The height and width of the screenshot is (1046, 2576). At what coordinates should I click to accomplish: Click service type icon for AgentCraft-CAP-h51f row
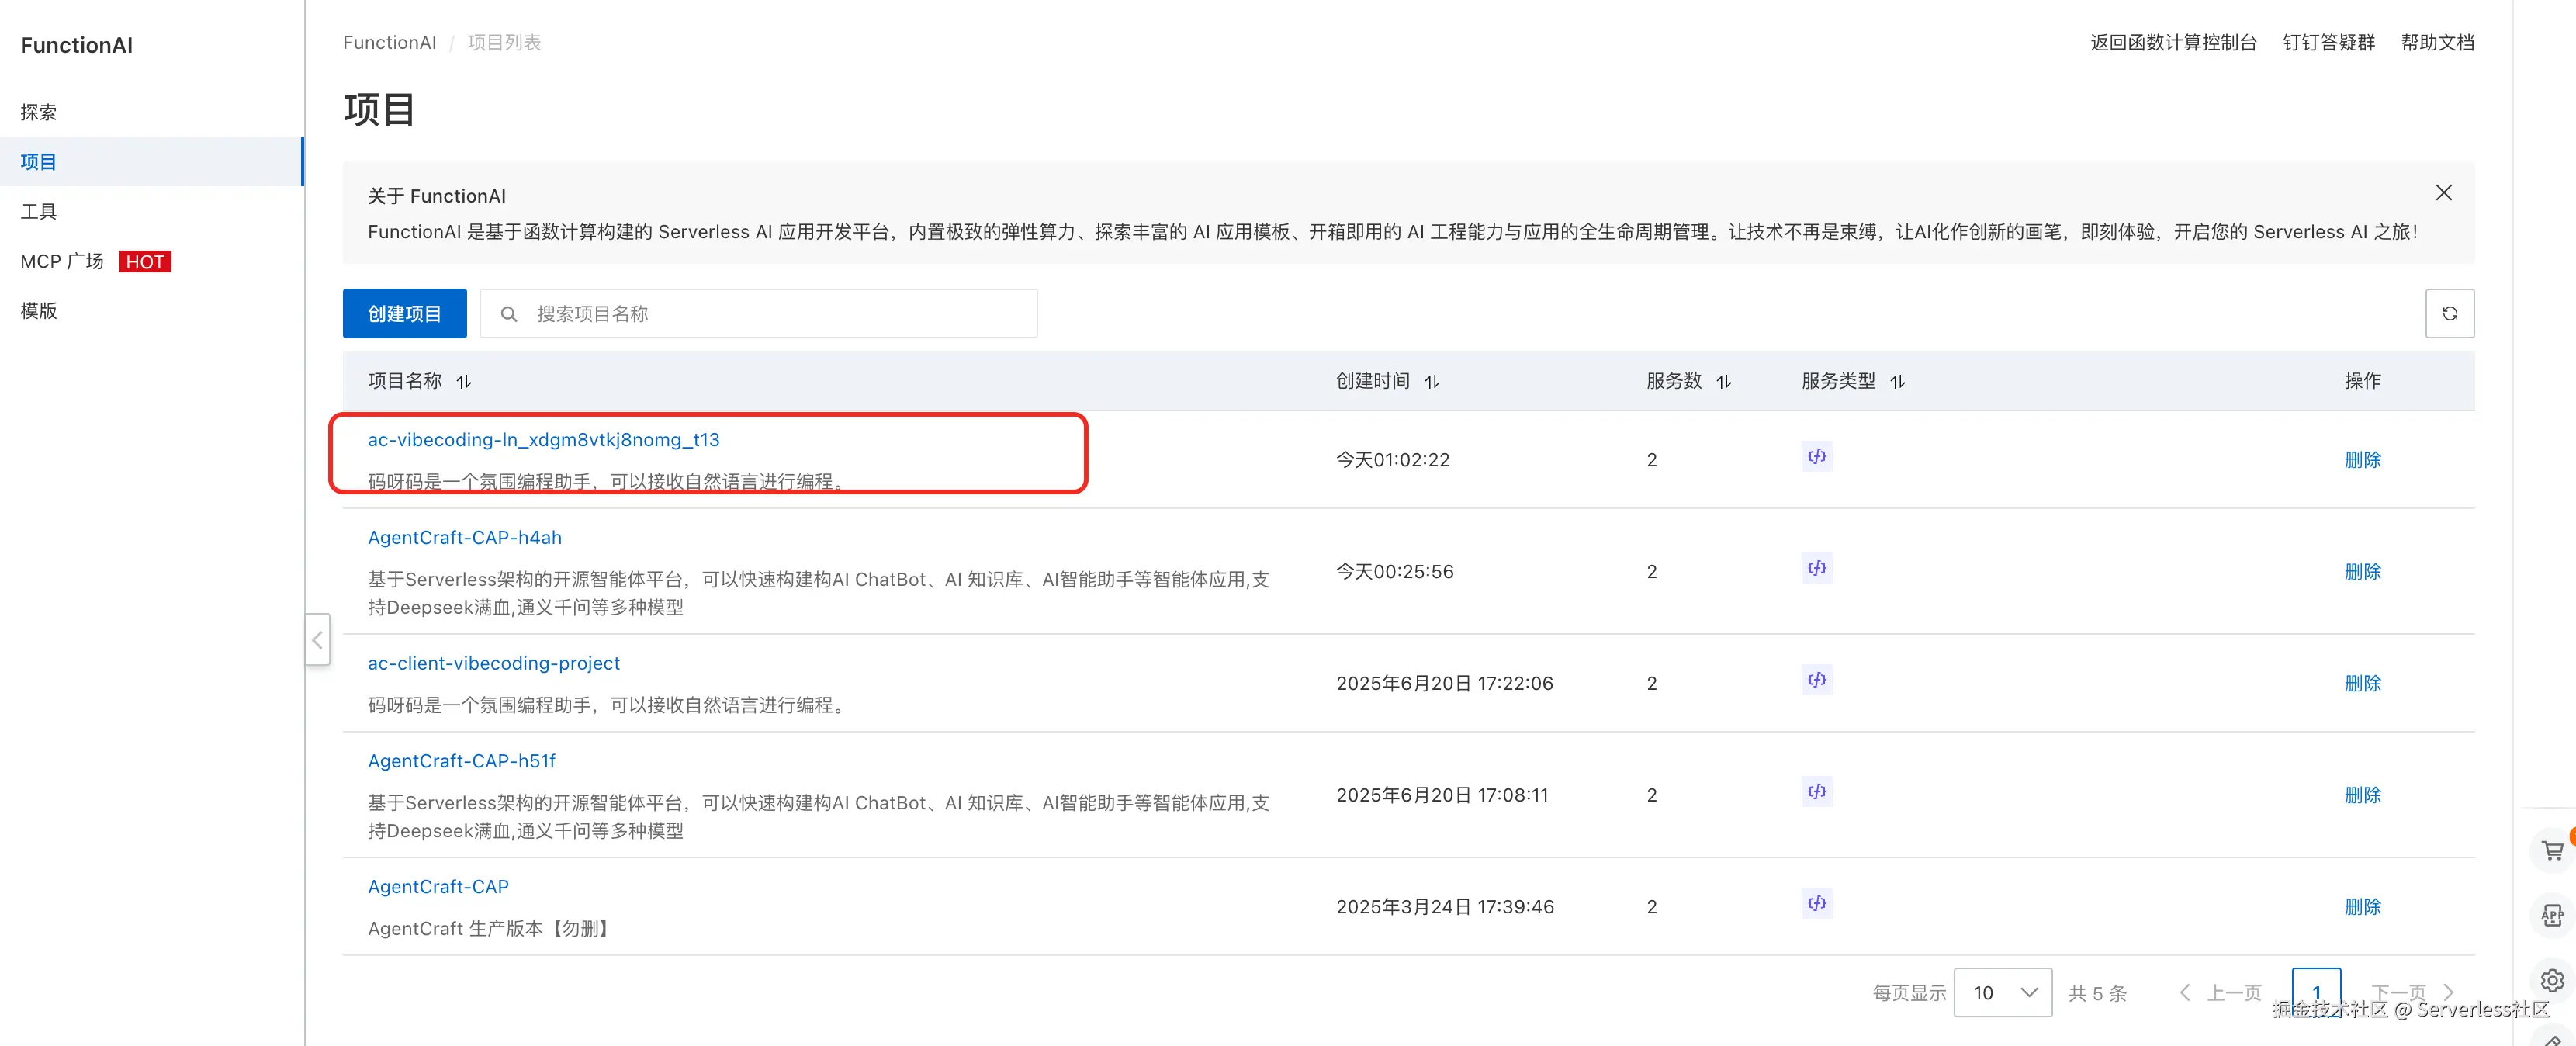coord(1816,792)
